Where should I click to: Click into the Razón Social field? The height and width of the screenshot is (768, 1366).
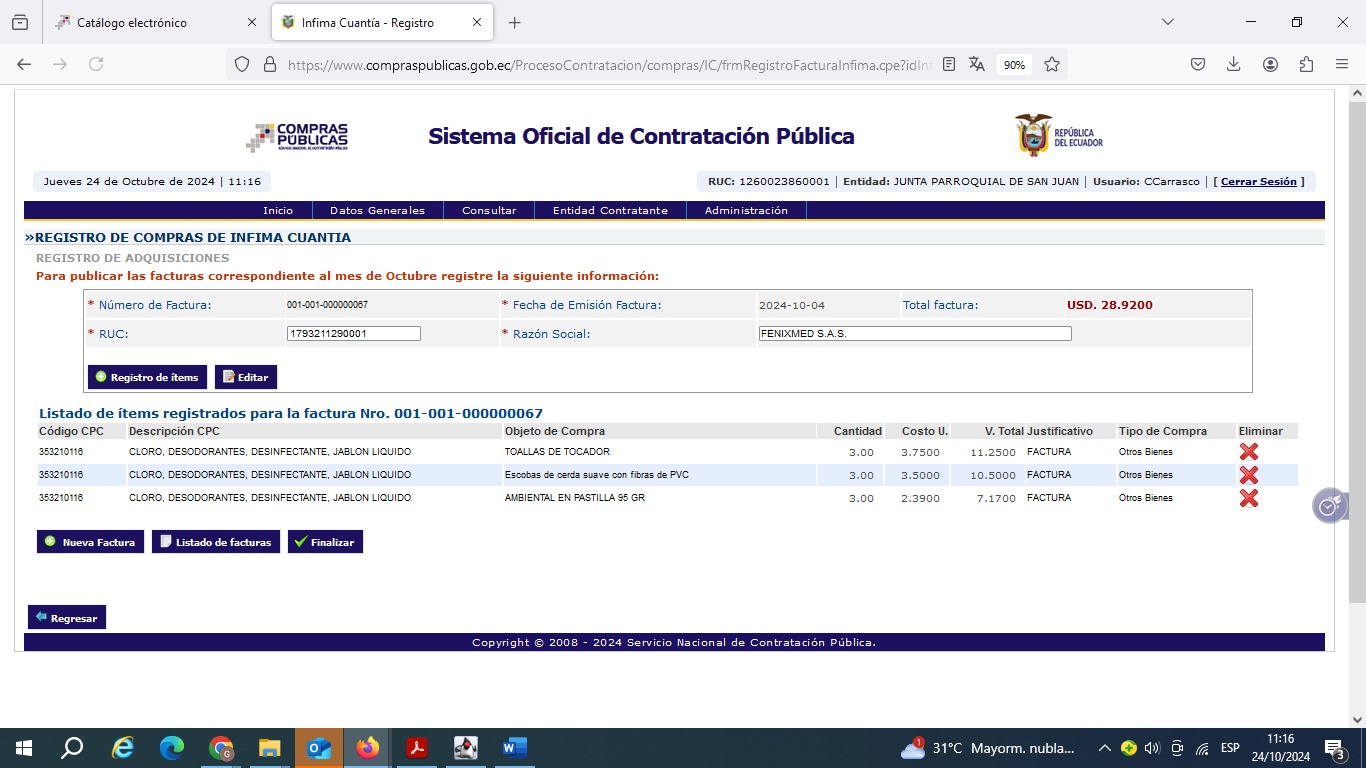pyautogui.click(x=915, y=334)
